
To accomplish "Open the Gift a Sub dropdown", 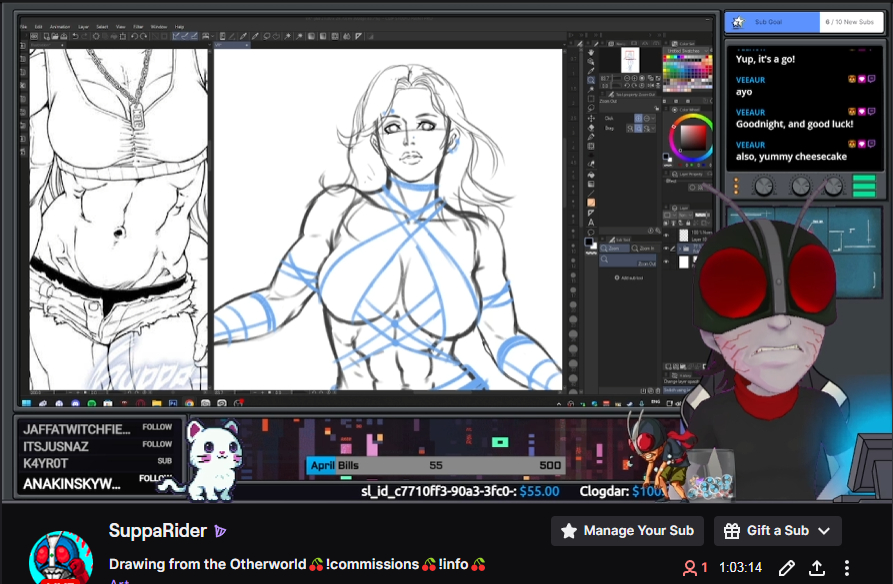I will (x=778, y=531).
